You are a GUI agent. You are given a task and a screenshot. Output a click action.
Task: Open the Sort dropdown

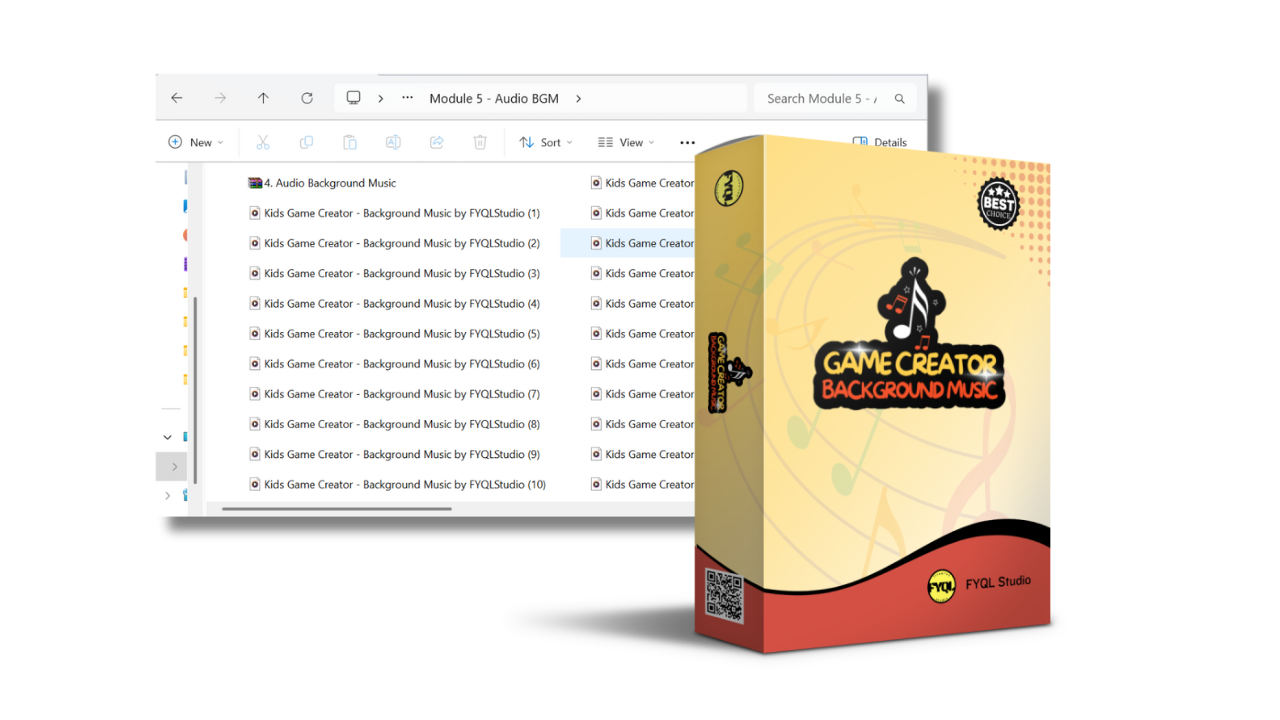tap(546, 142)
